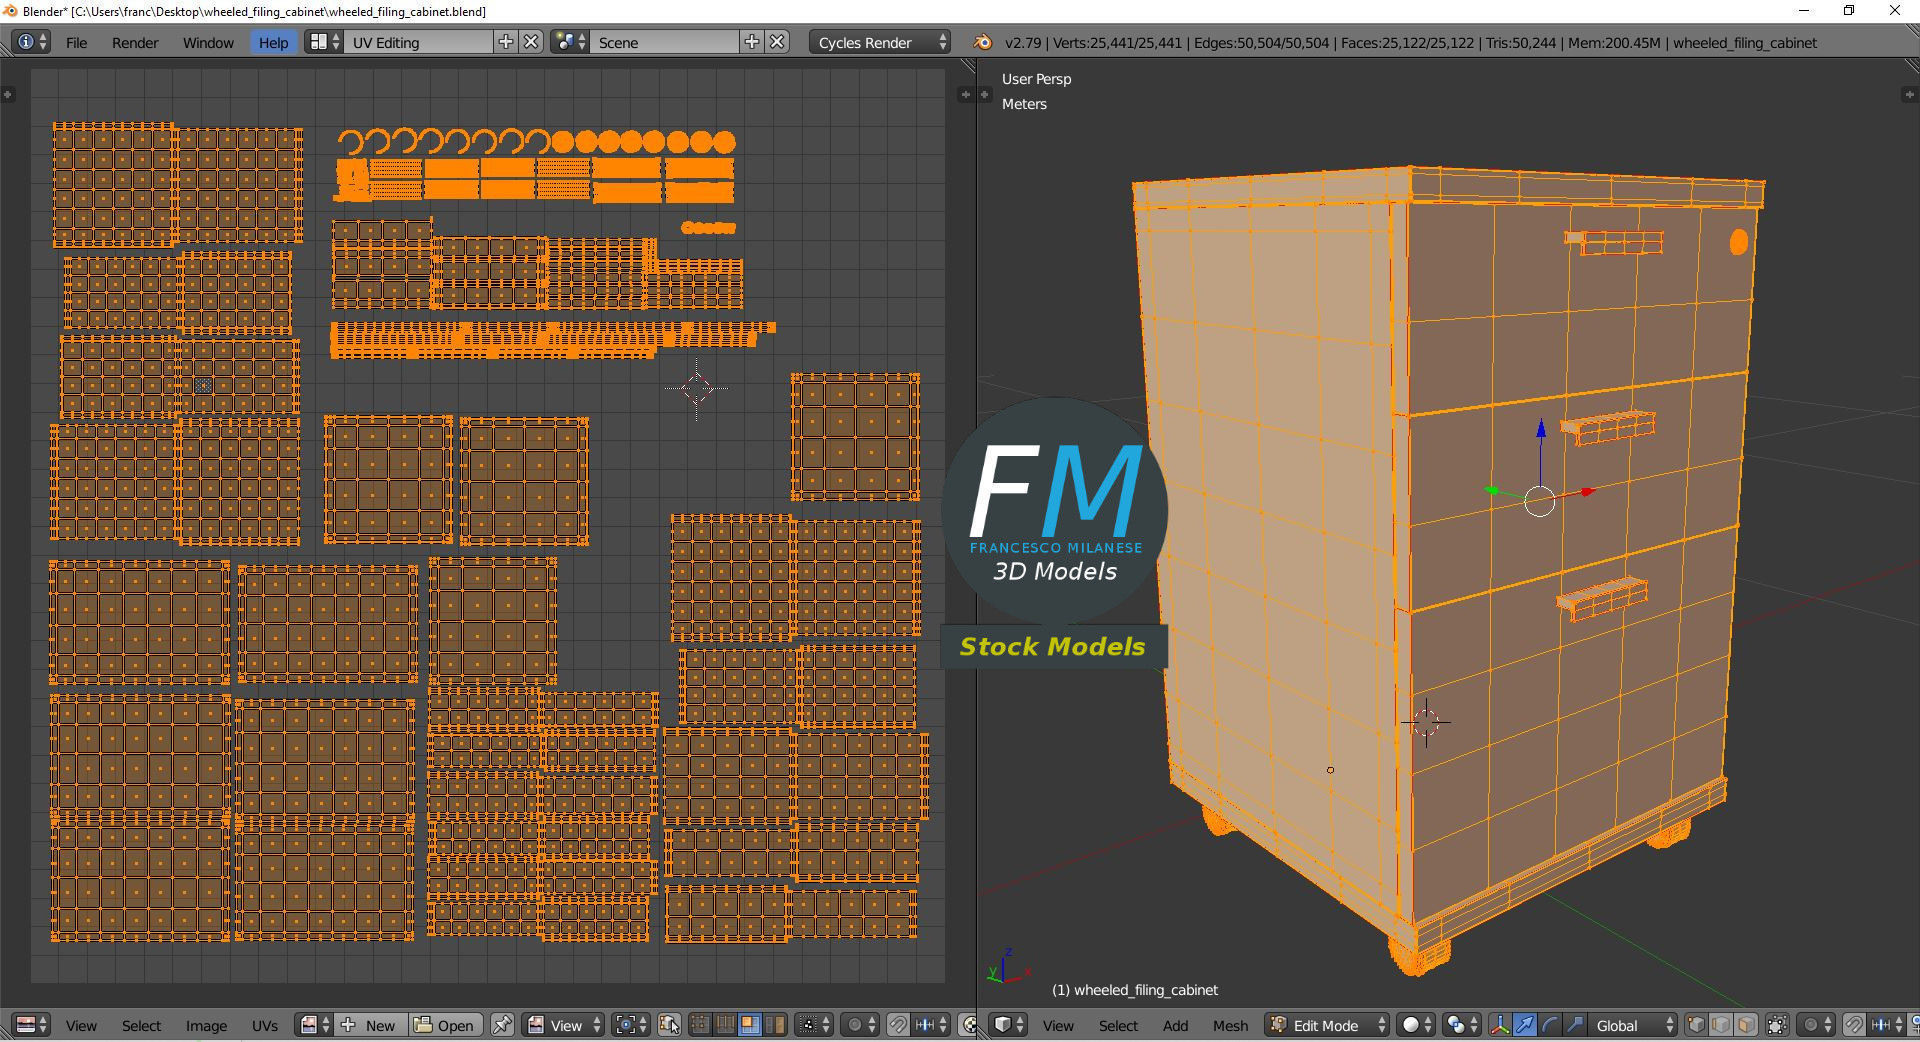Browse scenes with the scene icon

569,42
